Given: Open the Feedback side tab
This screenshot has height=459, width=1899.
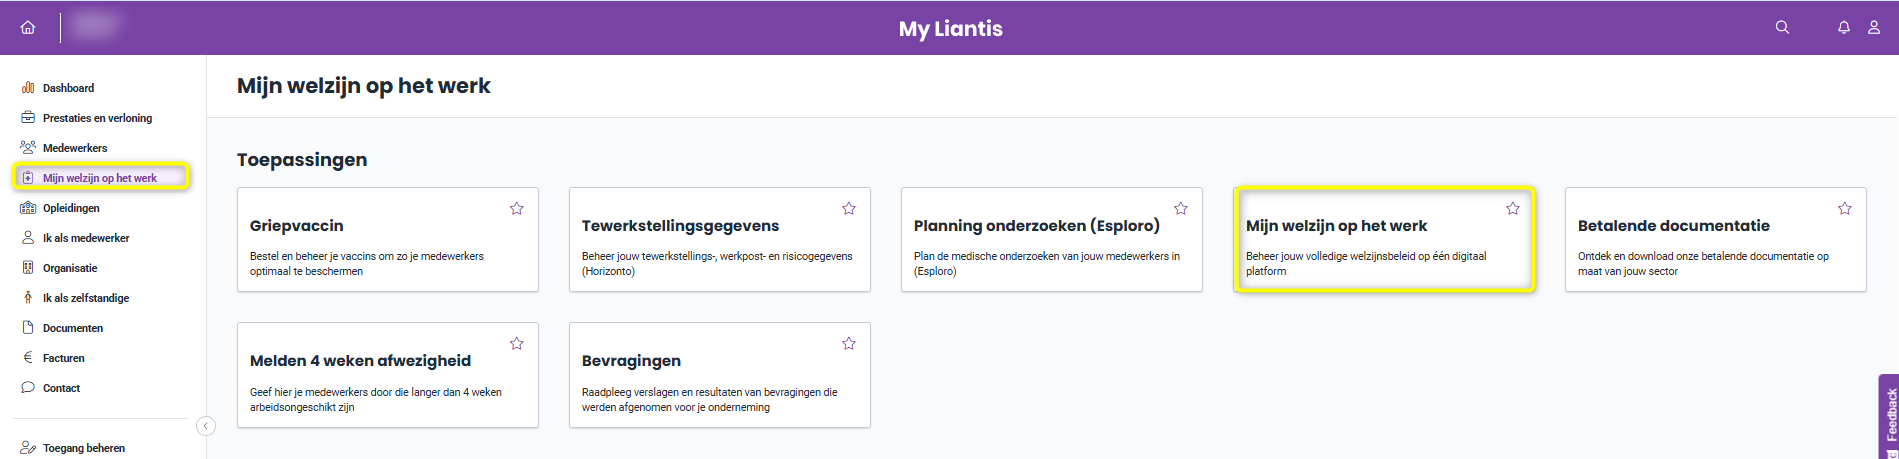Looking at the screenshot, I should (1889, 417).
